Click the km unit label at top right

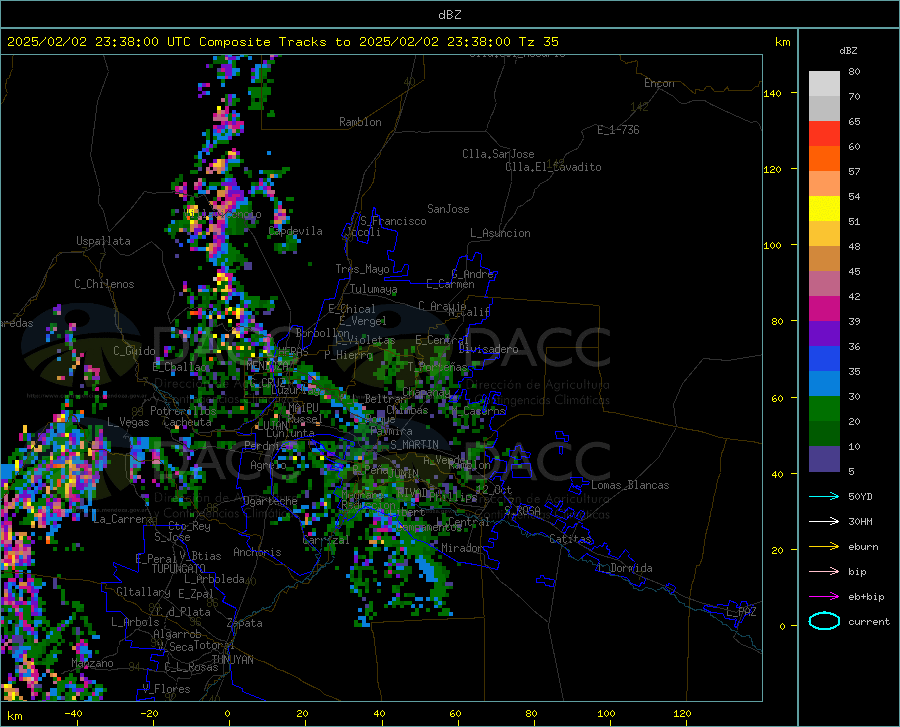click(782, 42)
